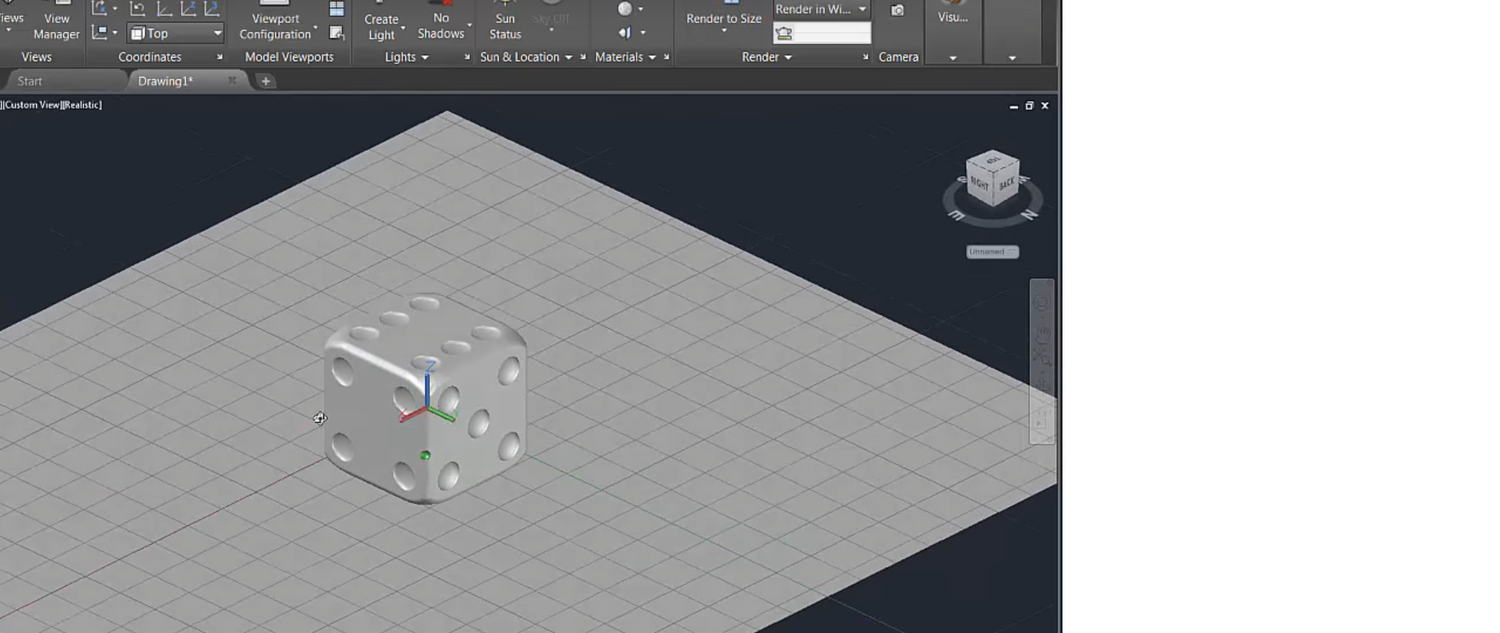Open the Coordinates panel dialog launcher arrow
Viewport: 1500px width, 633px height.
click(x=219, y=57)
